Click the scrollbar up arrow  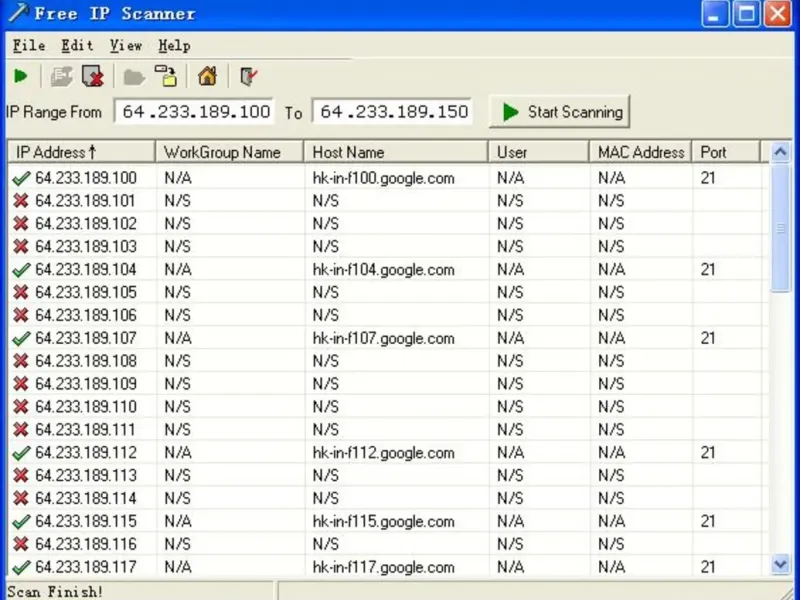[780, 152]
